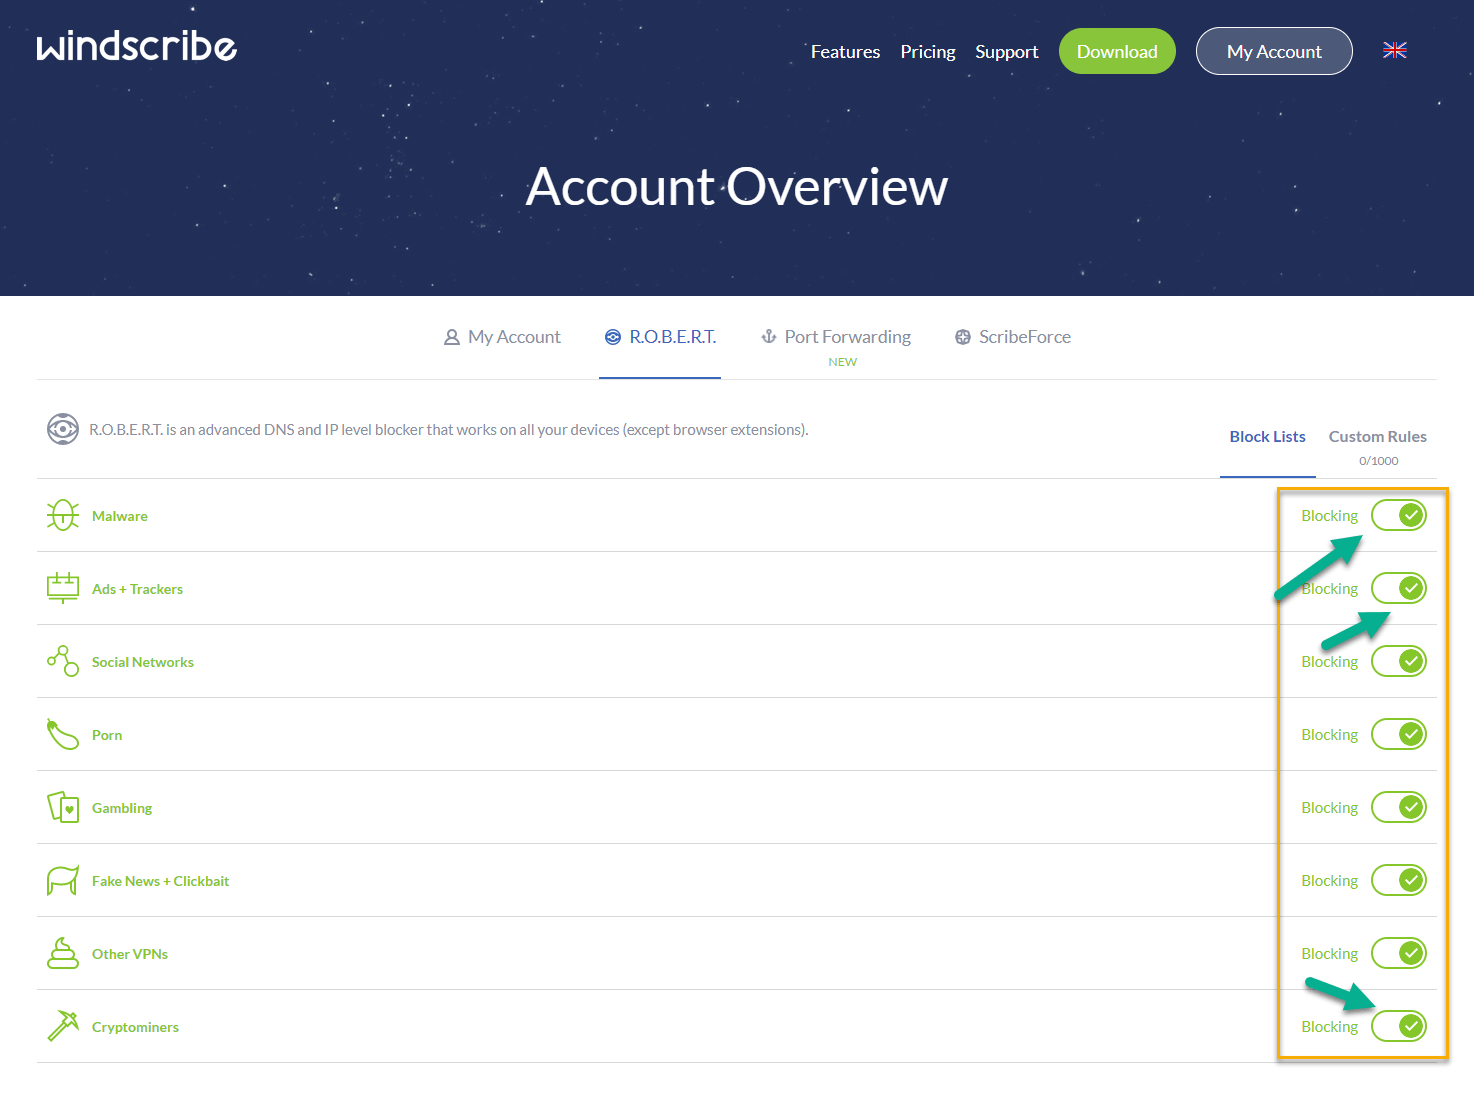Toggle Other VPNs blocking switch
The width and height of the screenshot is (1474, 1093).
[x=1399, y=953]
